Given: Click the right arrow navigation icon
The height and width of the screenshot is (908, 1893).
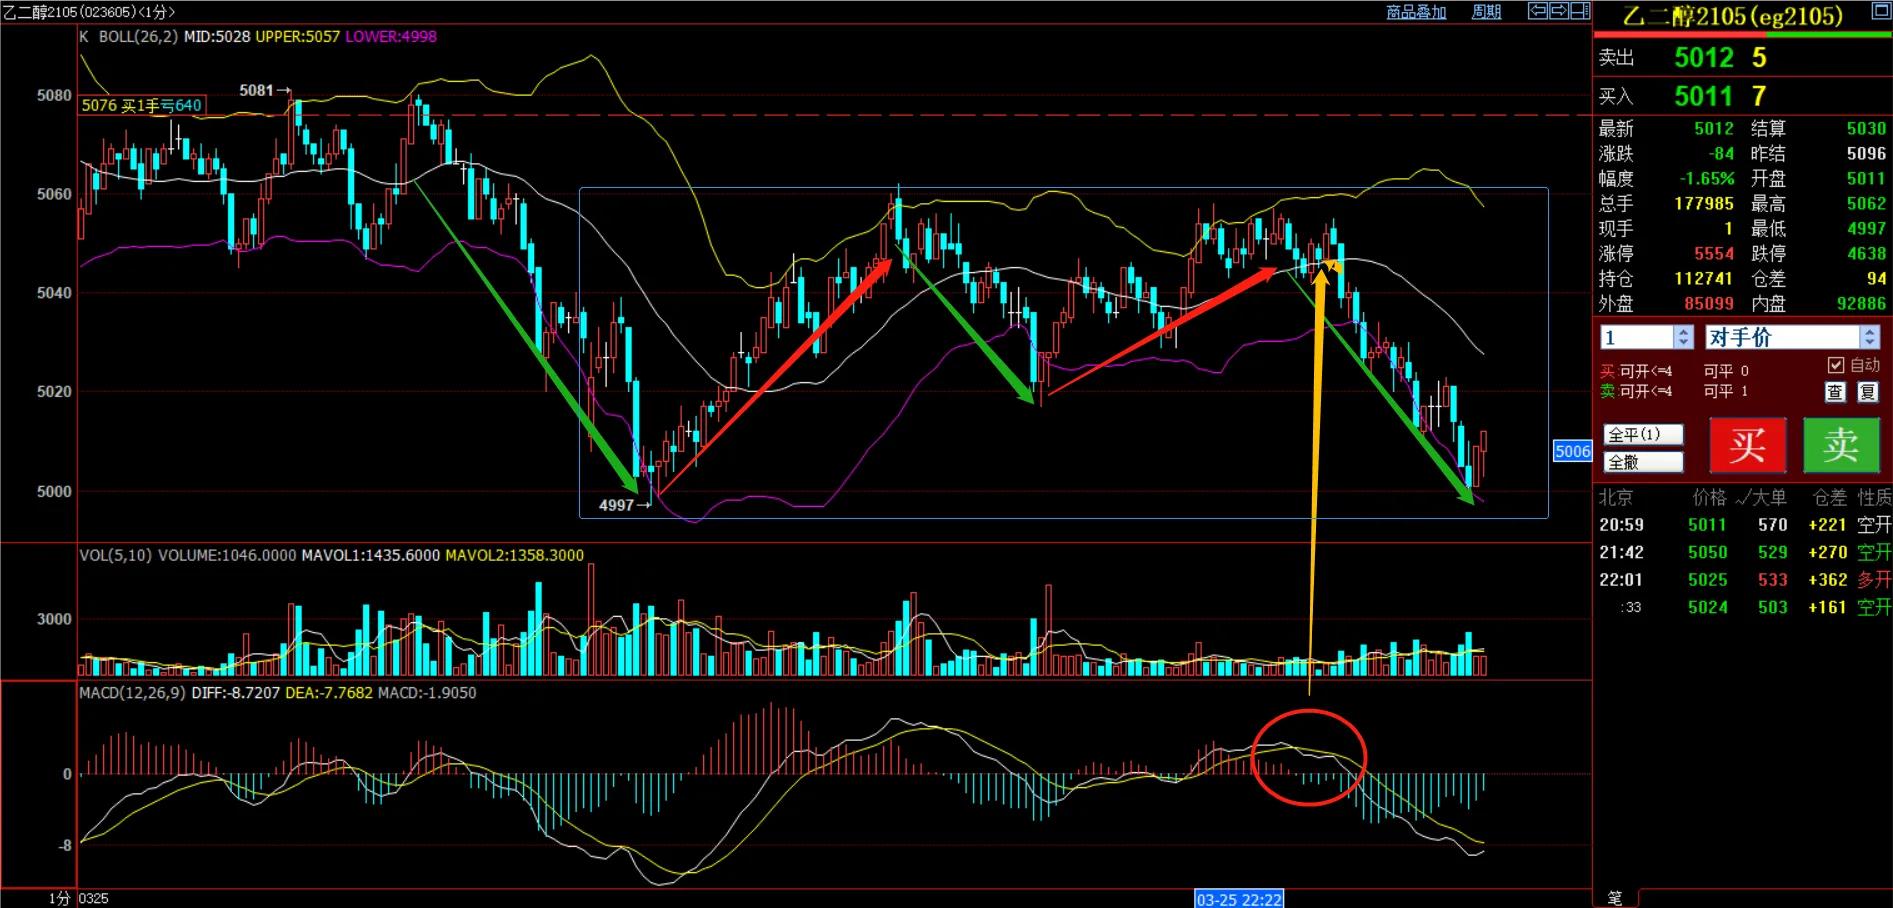Looking at the screenshot, I should (x=1559, y=11).
